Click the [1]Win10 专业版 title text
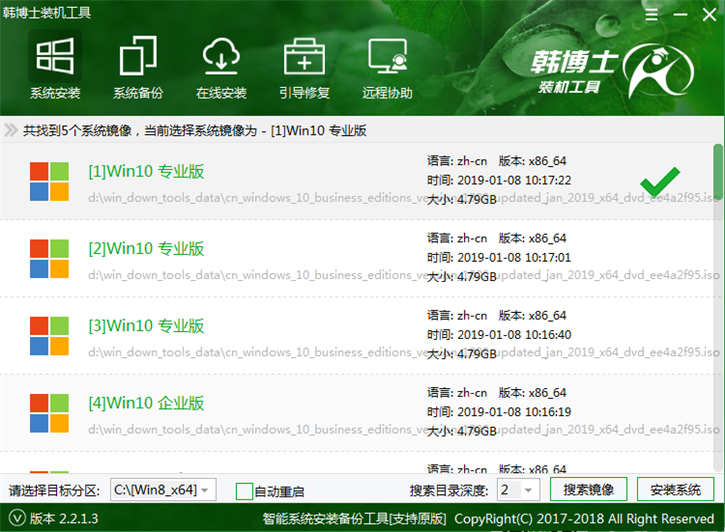Screen dimensions: 725x532 (146, 171)
